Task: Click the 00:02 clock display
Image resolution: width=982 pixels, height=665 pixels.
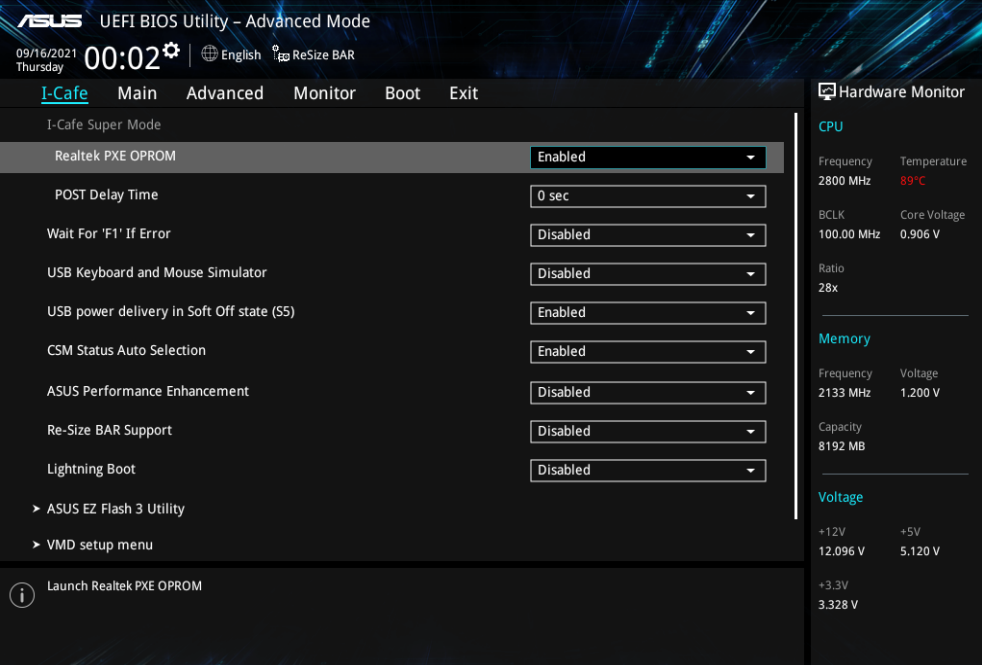Action: [122, 58]
